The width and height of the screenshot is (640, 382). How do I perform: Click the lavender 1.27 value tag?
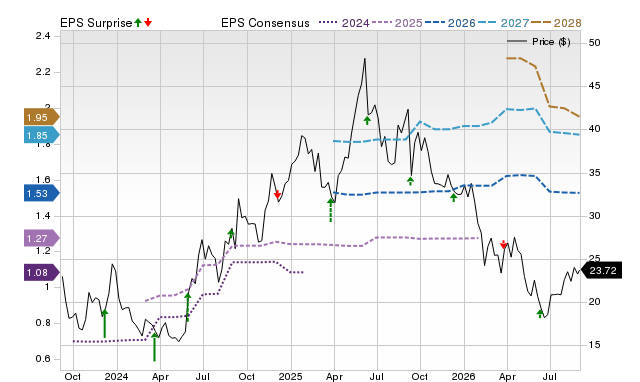pyautogui.click(x=42, y=238)
